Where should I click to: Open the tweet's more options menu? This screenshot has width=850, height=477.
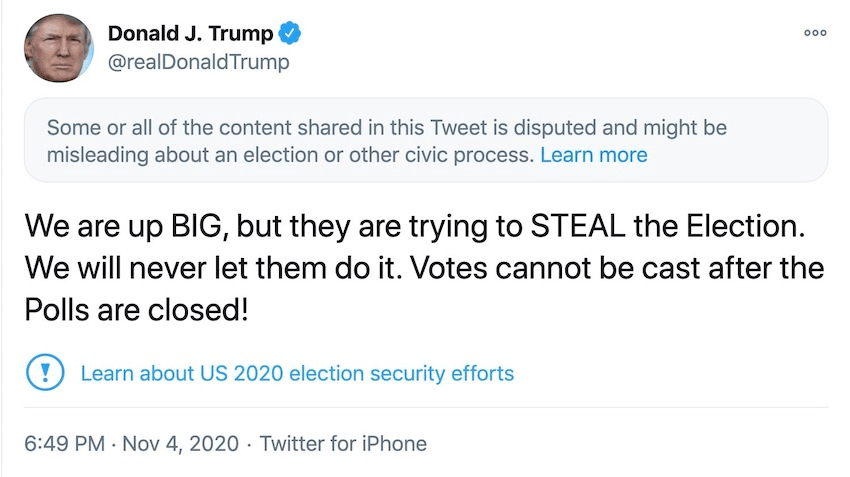click(815, 32)
